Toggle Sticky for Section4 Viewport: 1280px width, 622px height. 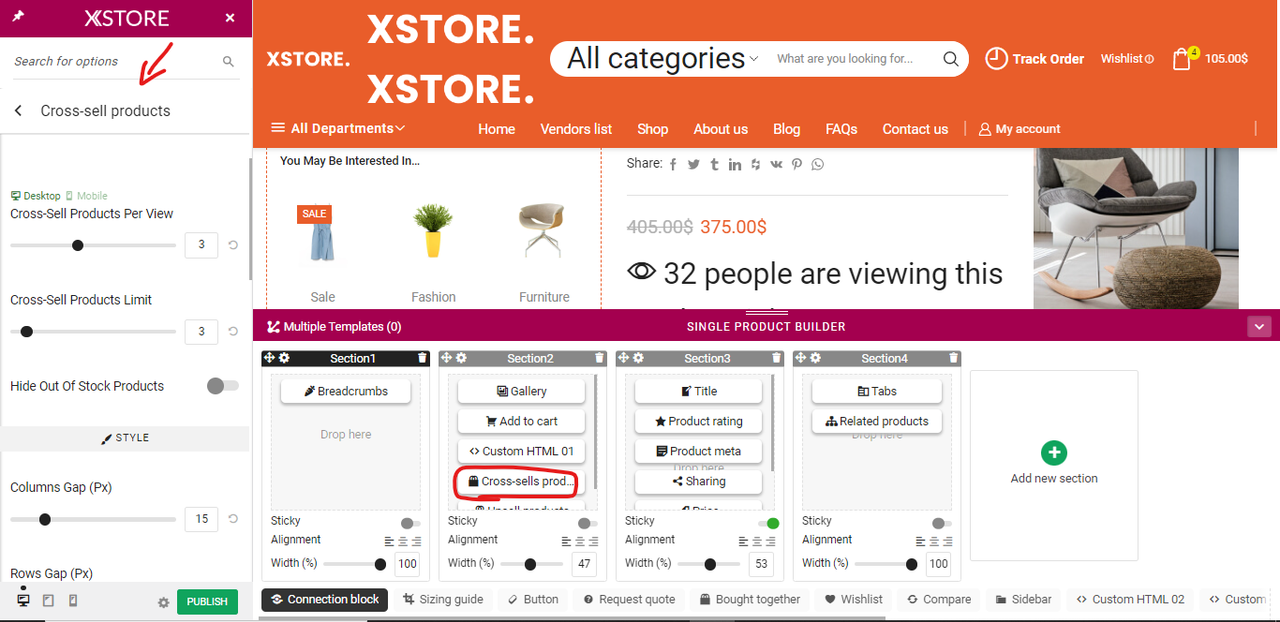click(941, 523)
